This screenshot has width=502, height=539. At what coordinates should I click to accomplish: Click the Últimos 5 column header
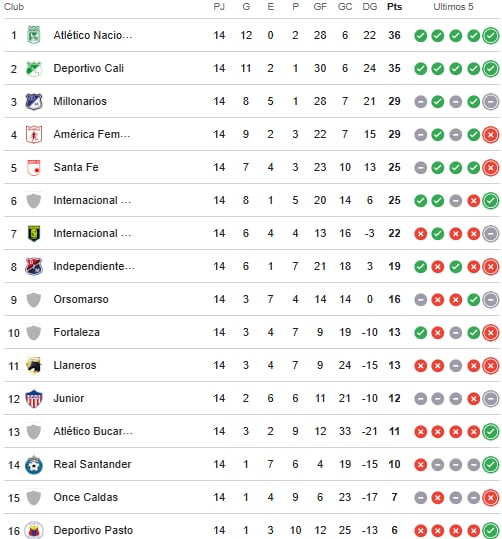tap(453, 7)
